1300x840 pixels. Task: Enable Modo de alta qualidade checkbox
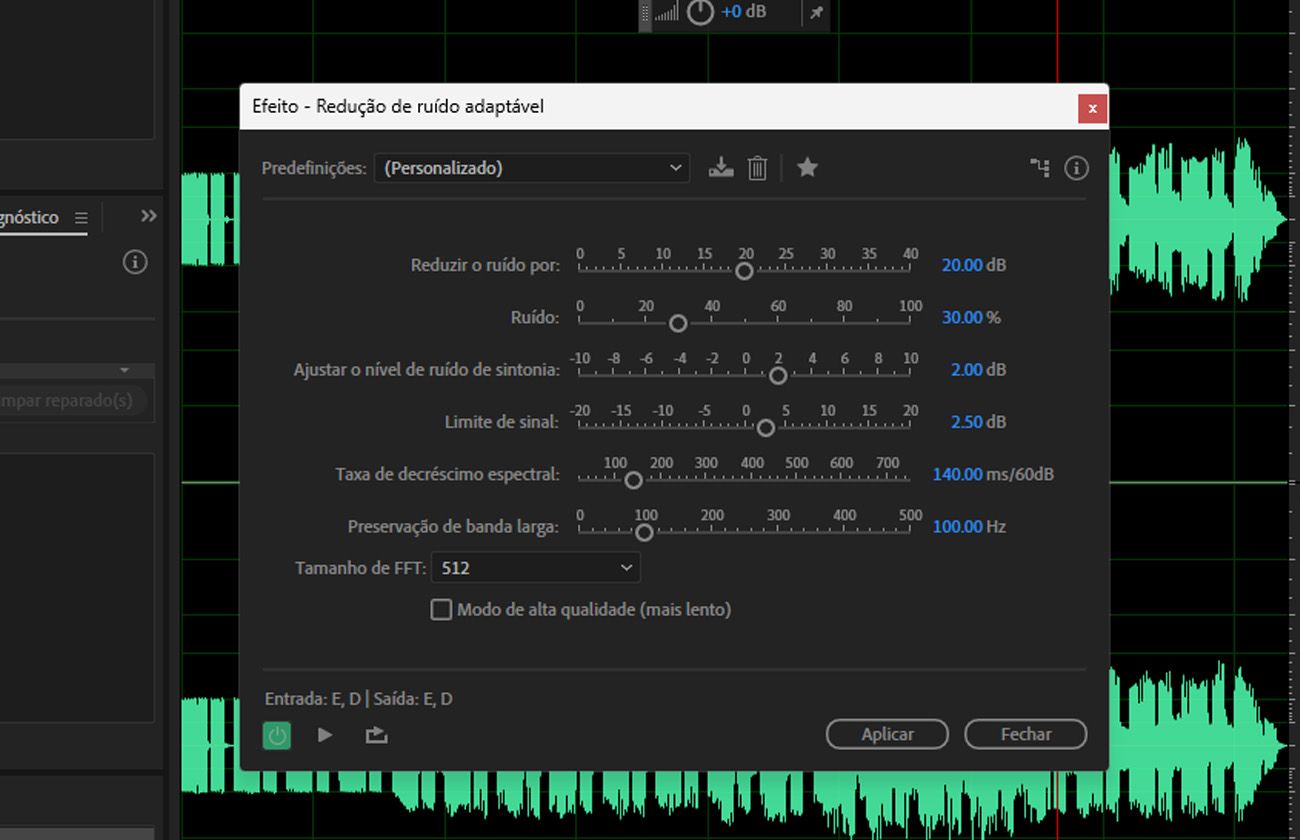[441, 609]
